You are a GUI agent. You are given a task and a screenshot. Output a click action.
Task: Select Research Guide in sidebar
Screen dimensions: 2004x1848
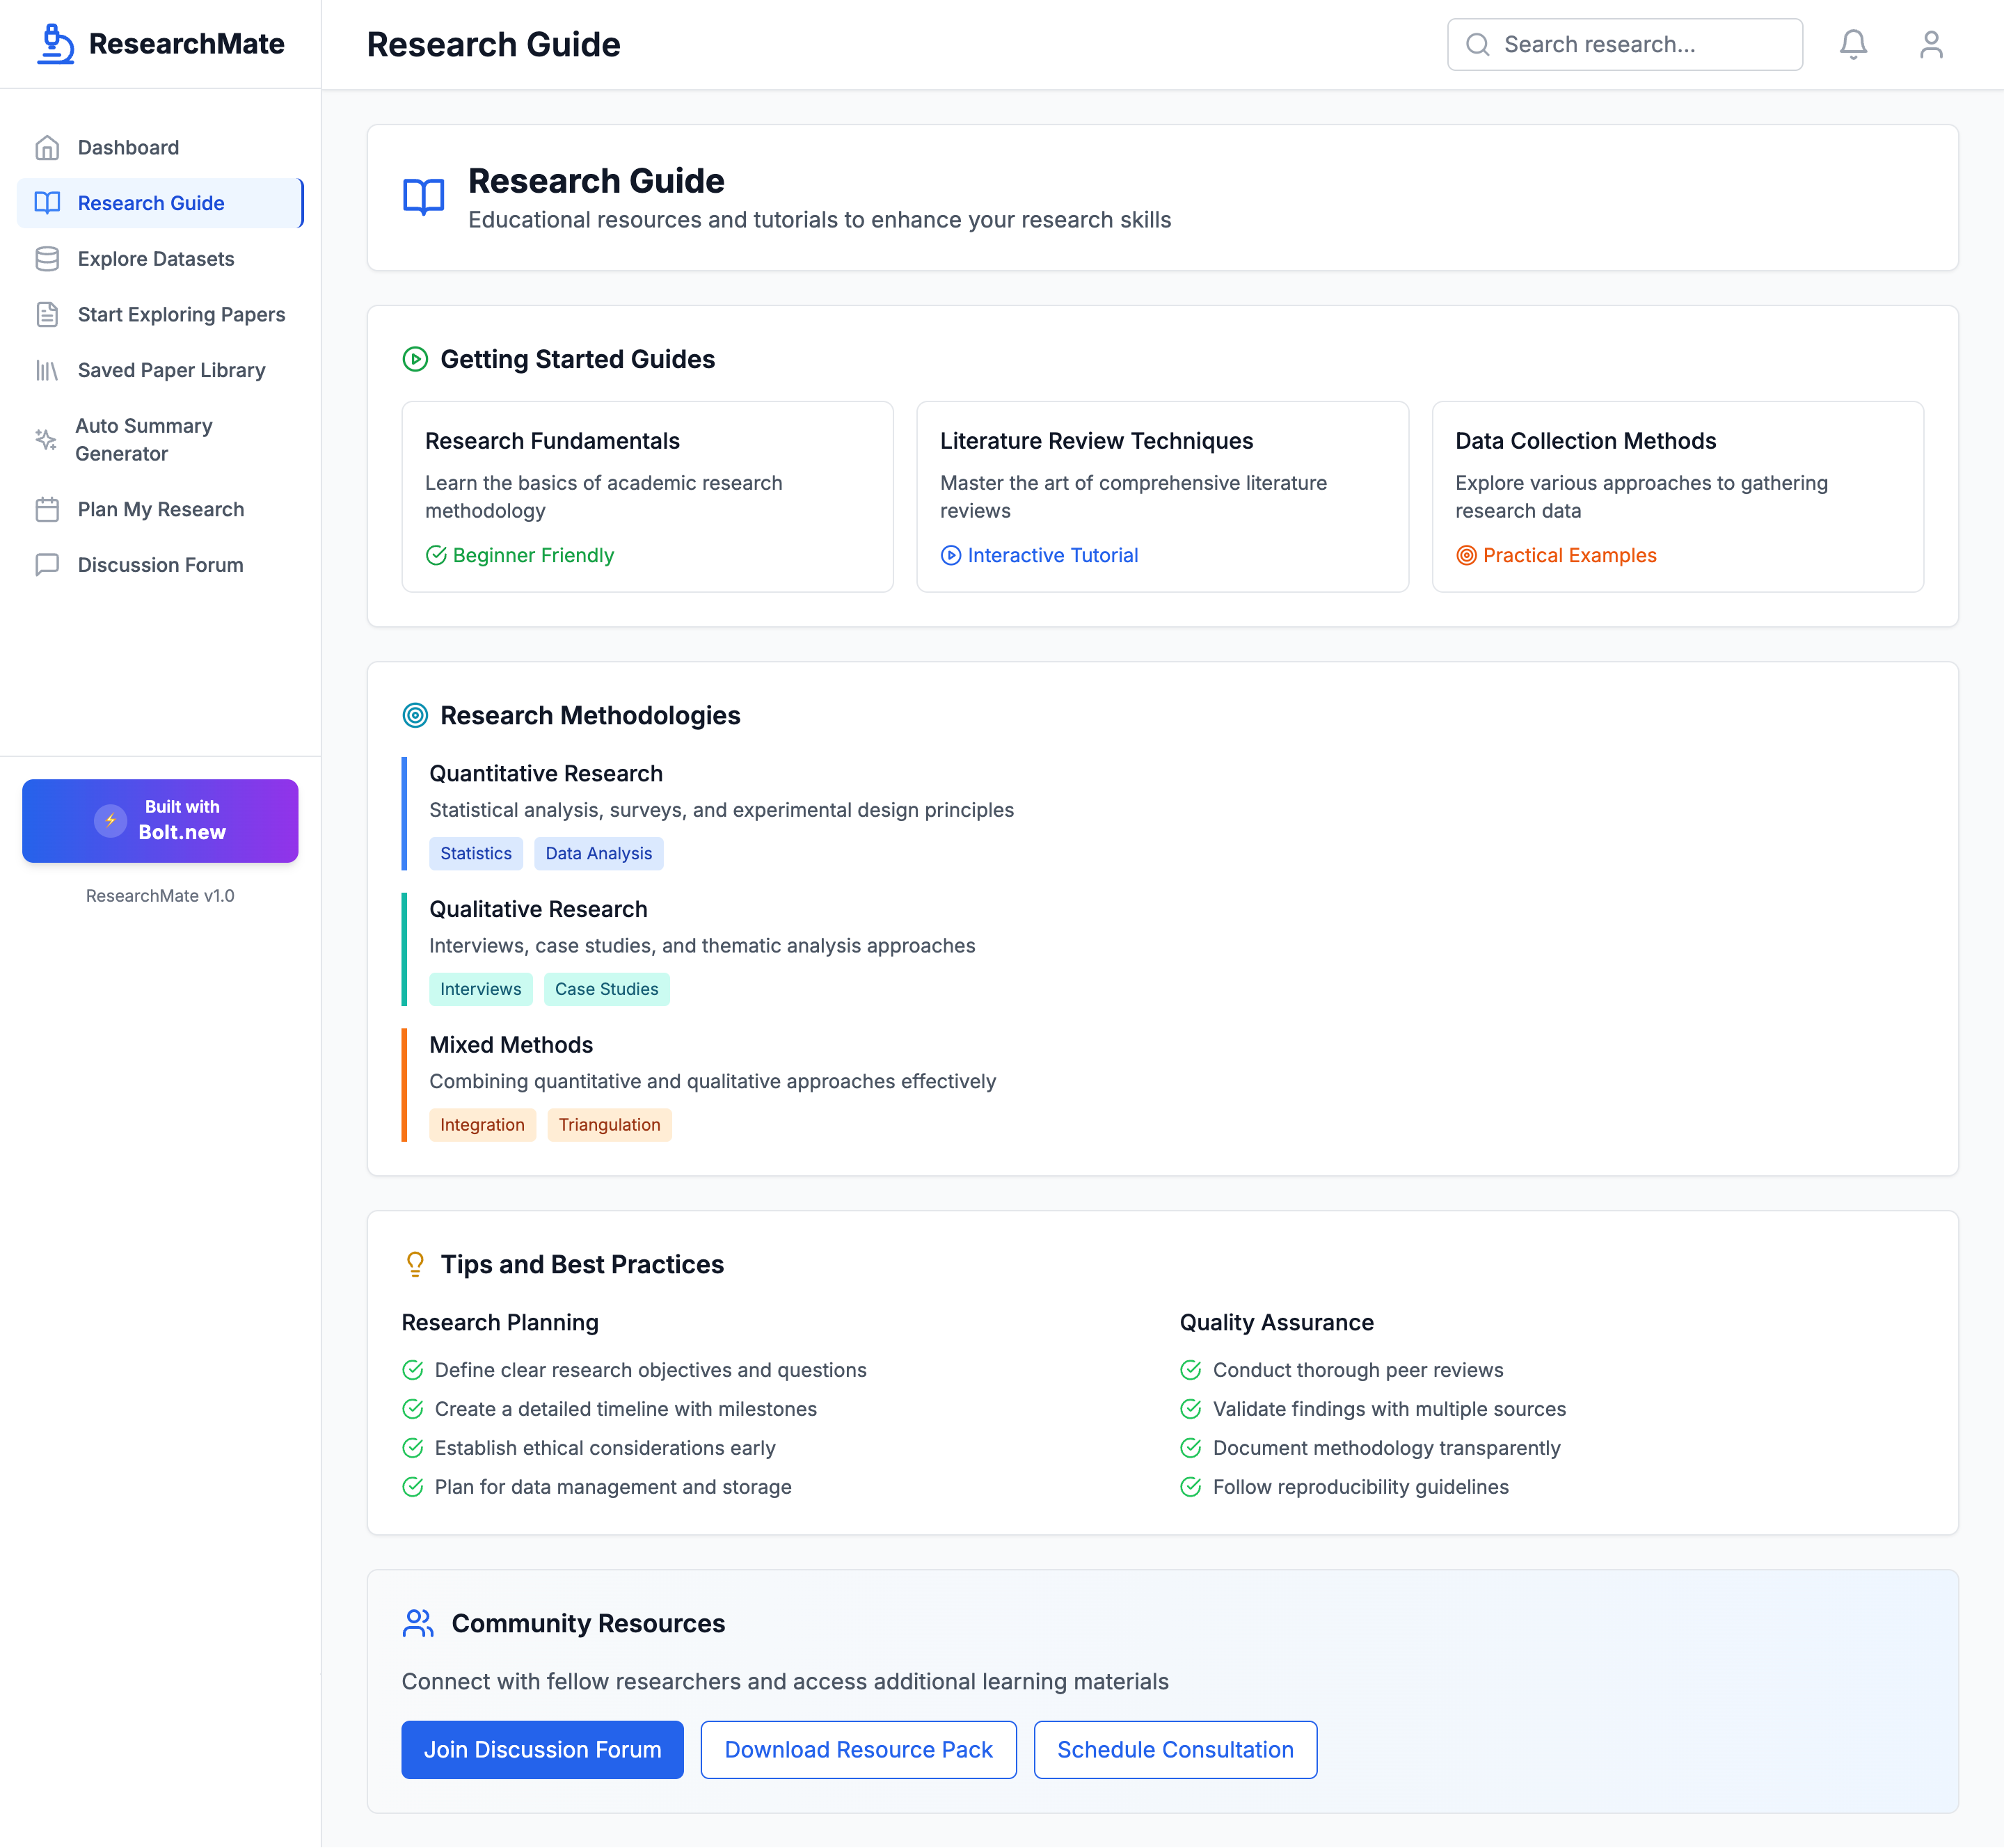[151, 203]
